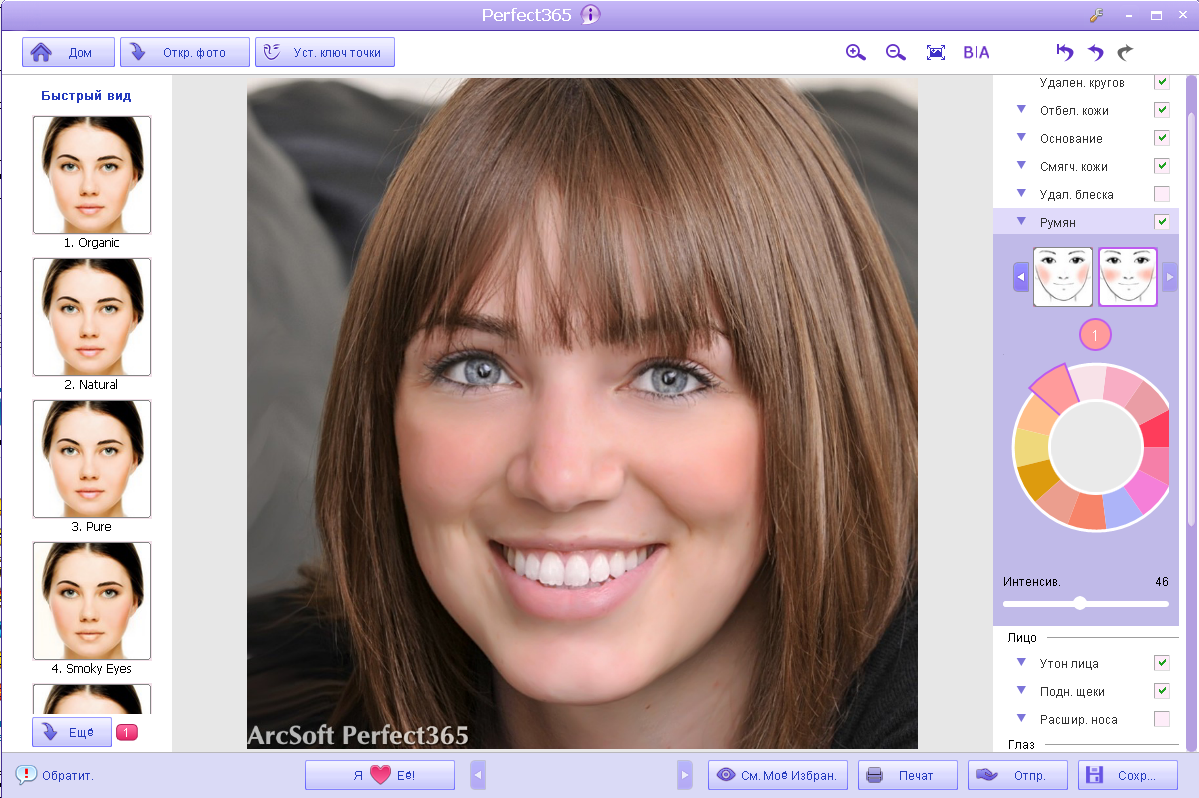
Task: Toggle the Основание checkbox
Action: [1162, 138]
